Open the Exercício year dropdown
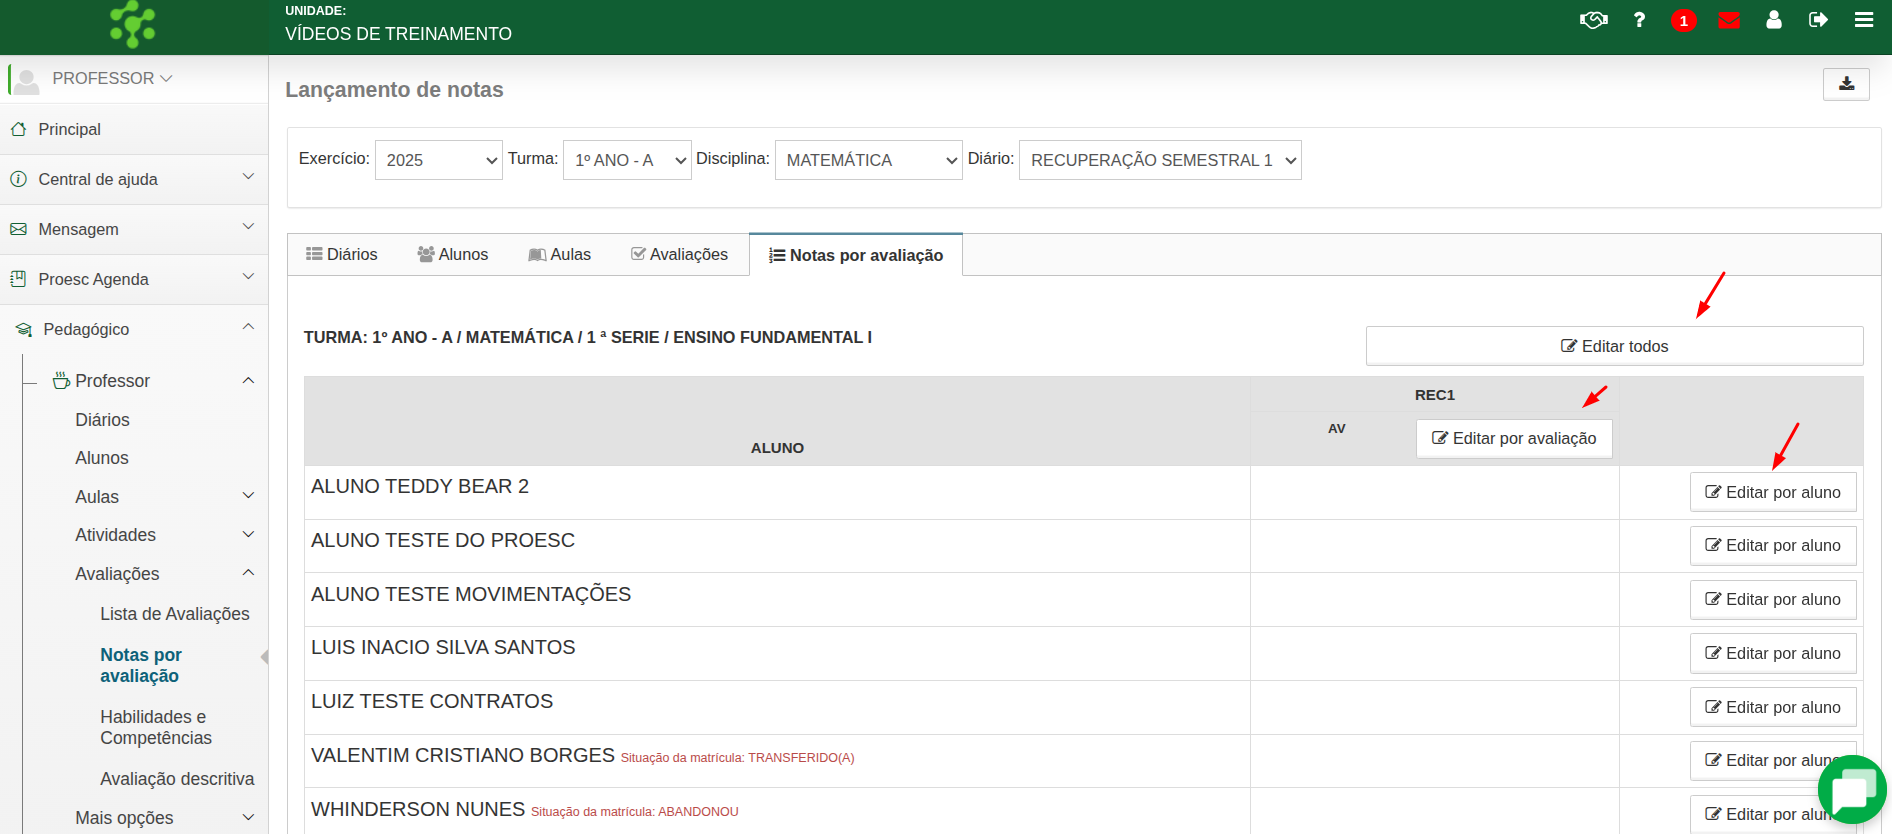1892x834 pixels. 438,160
